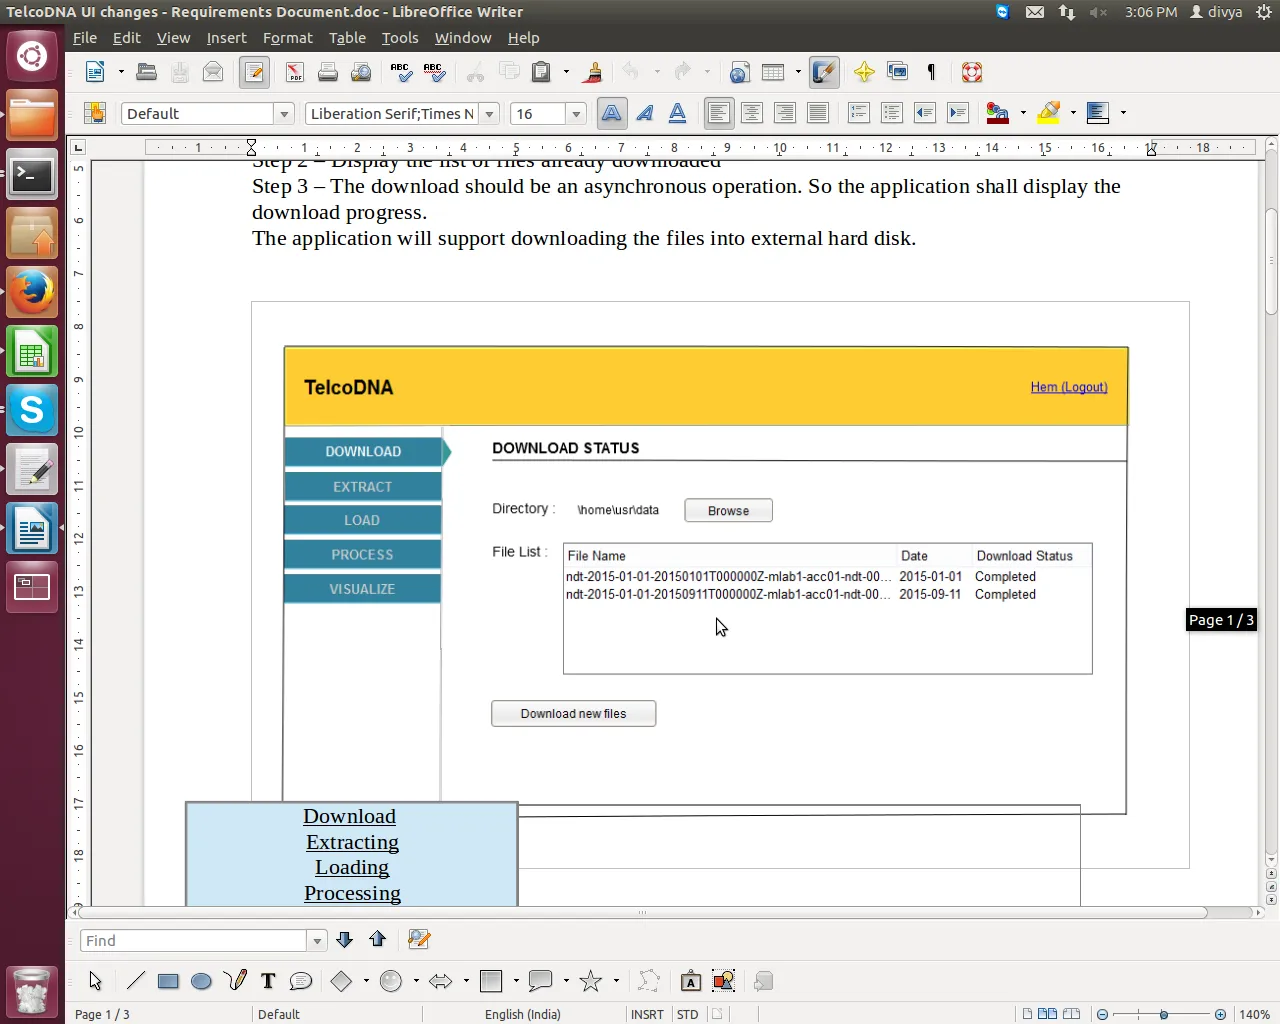The width and height of the screenshot is (1280, 1024).
Task: Toggle Underline formatting in the toolbar
Action: coord(677,113)
